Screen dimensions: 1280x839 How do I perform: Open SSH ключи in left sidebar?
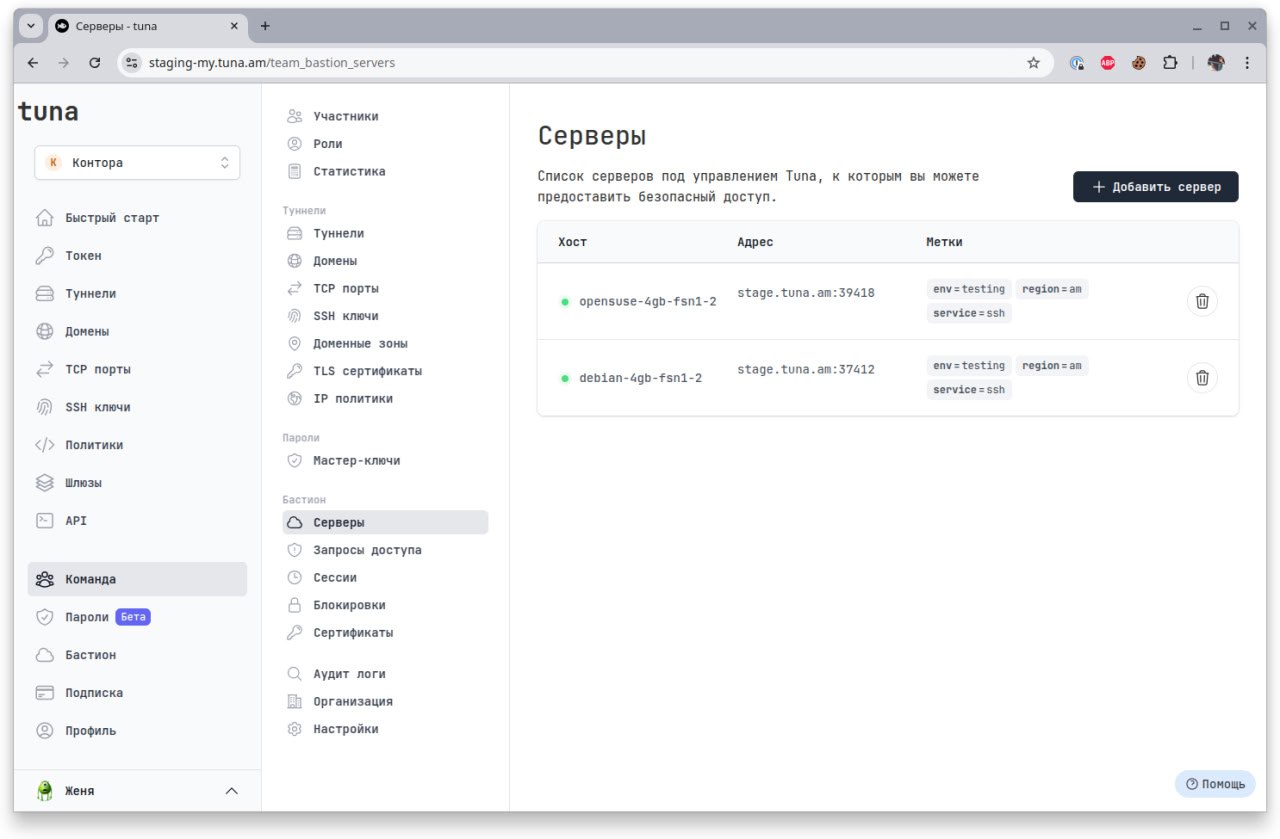pyautogui.click(x=137, y=408)
